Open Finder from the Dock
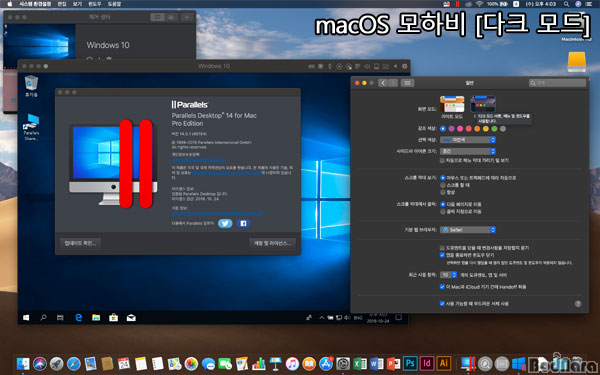This screenshot has height=375, width=600. [23, 364]
